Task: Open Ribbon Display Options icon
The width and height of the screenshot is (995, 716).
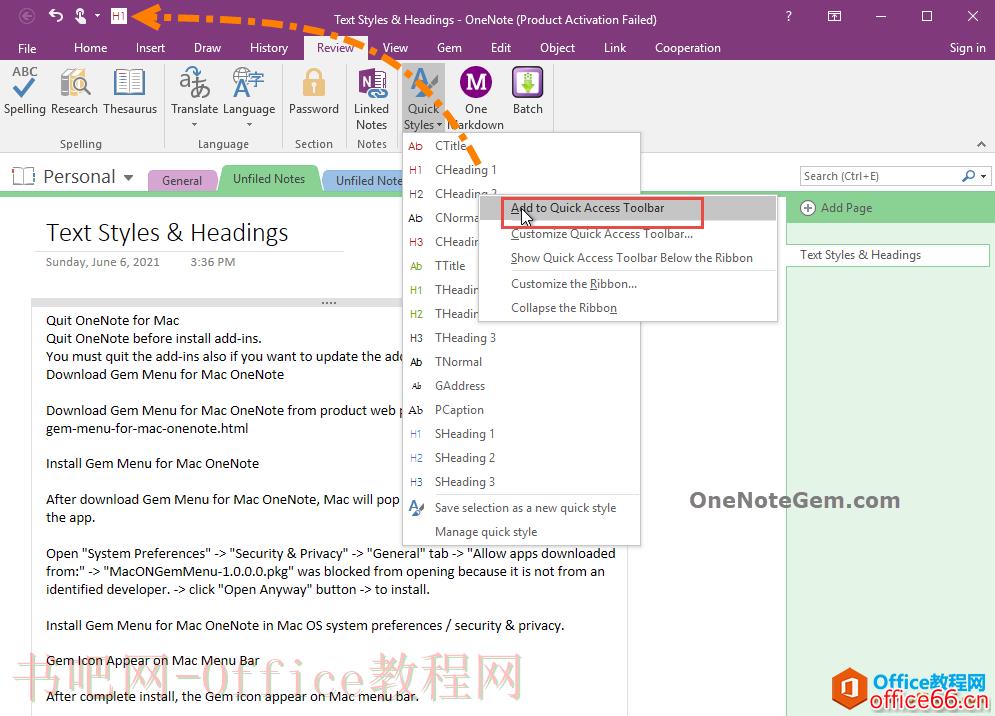Action: (834, 16)
